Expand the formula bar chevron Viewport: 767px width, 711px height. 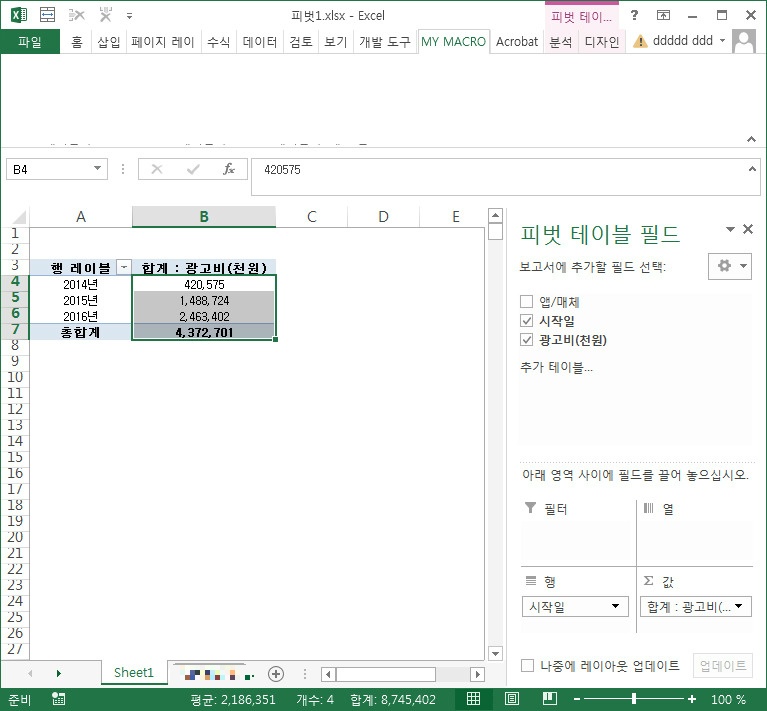pyautogui.click(x=752, y=169)
